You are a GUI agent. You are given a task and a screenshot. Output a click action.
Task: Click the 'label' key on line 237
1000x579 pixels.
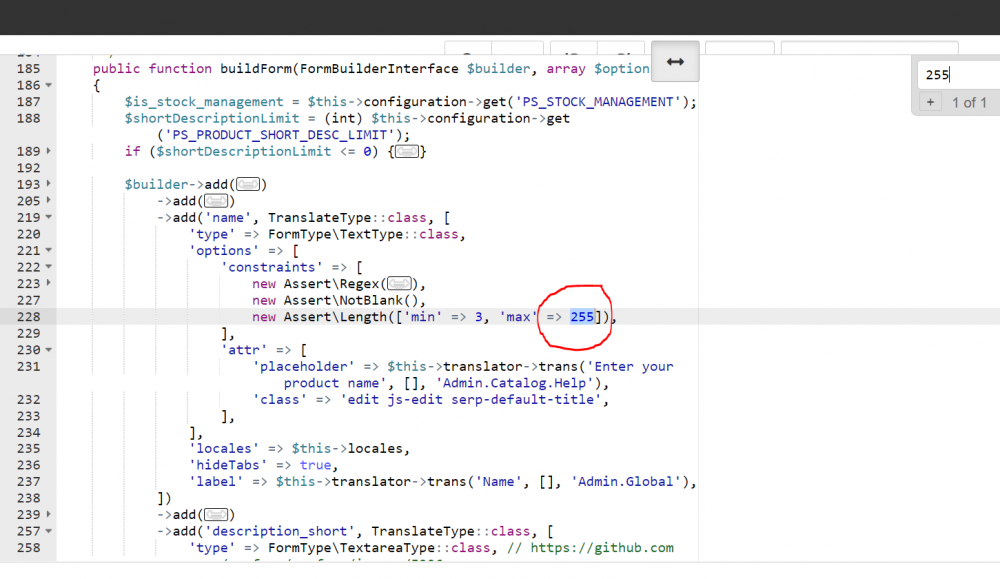click(216, 481)
